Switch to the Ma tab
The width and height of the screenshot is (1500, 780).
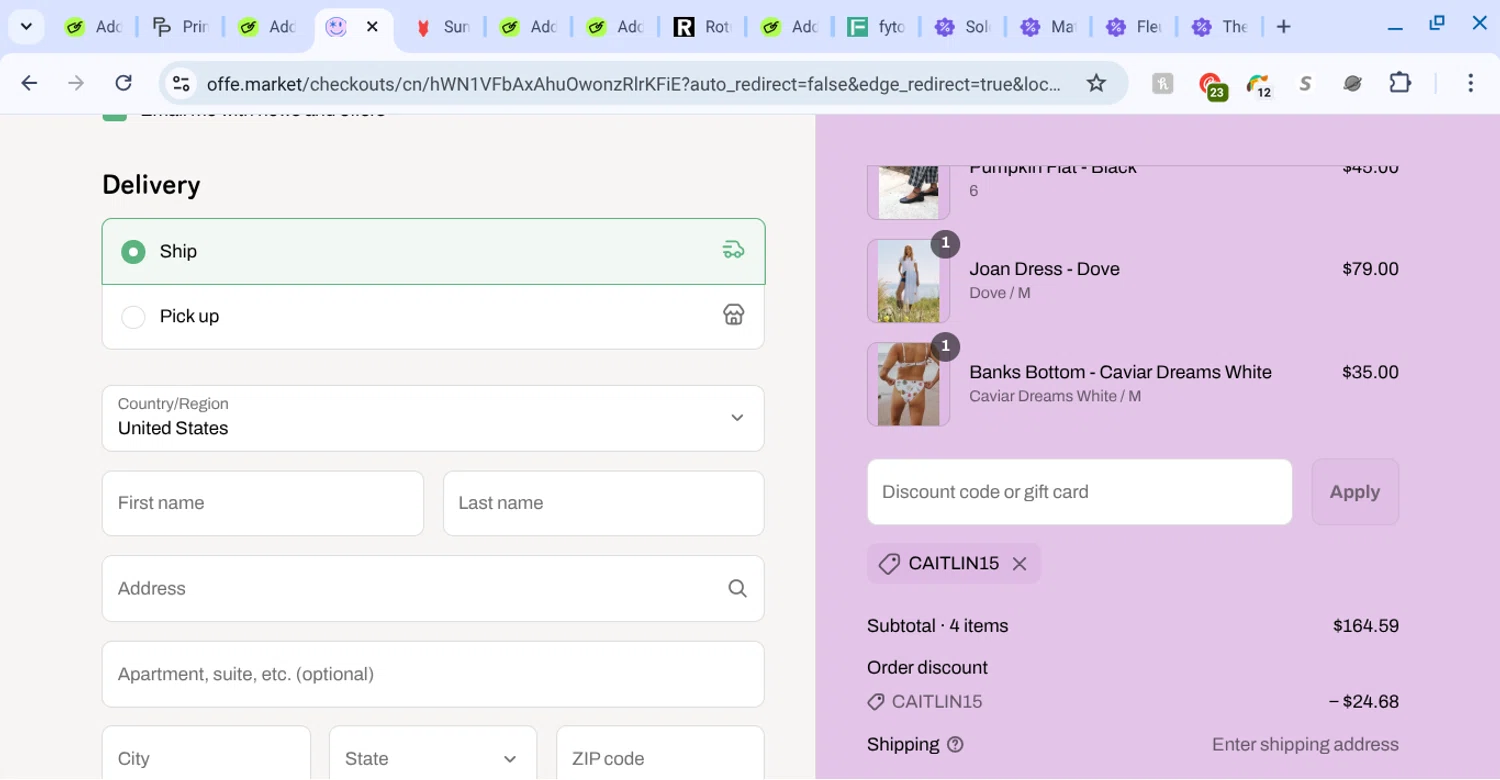1048,27
